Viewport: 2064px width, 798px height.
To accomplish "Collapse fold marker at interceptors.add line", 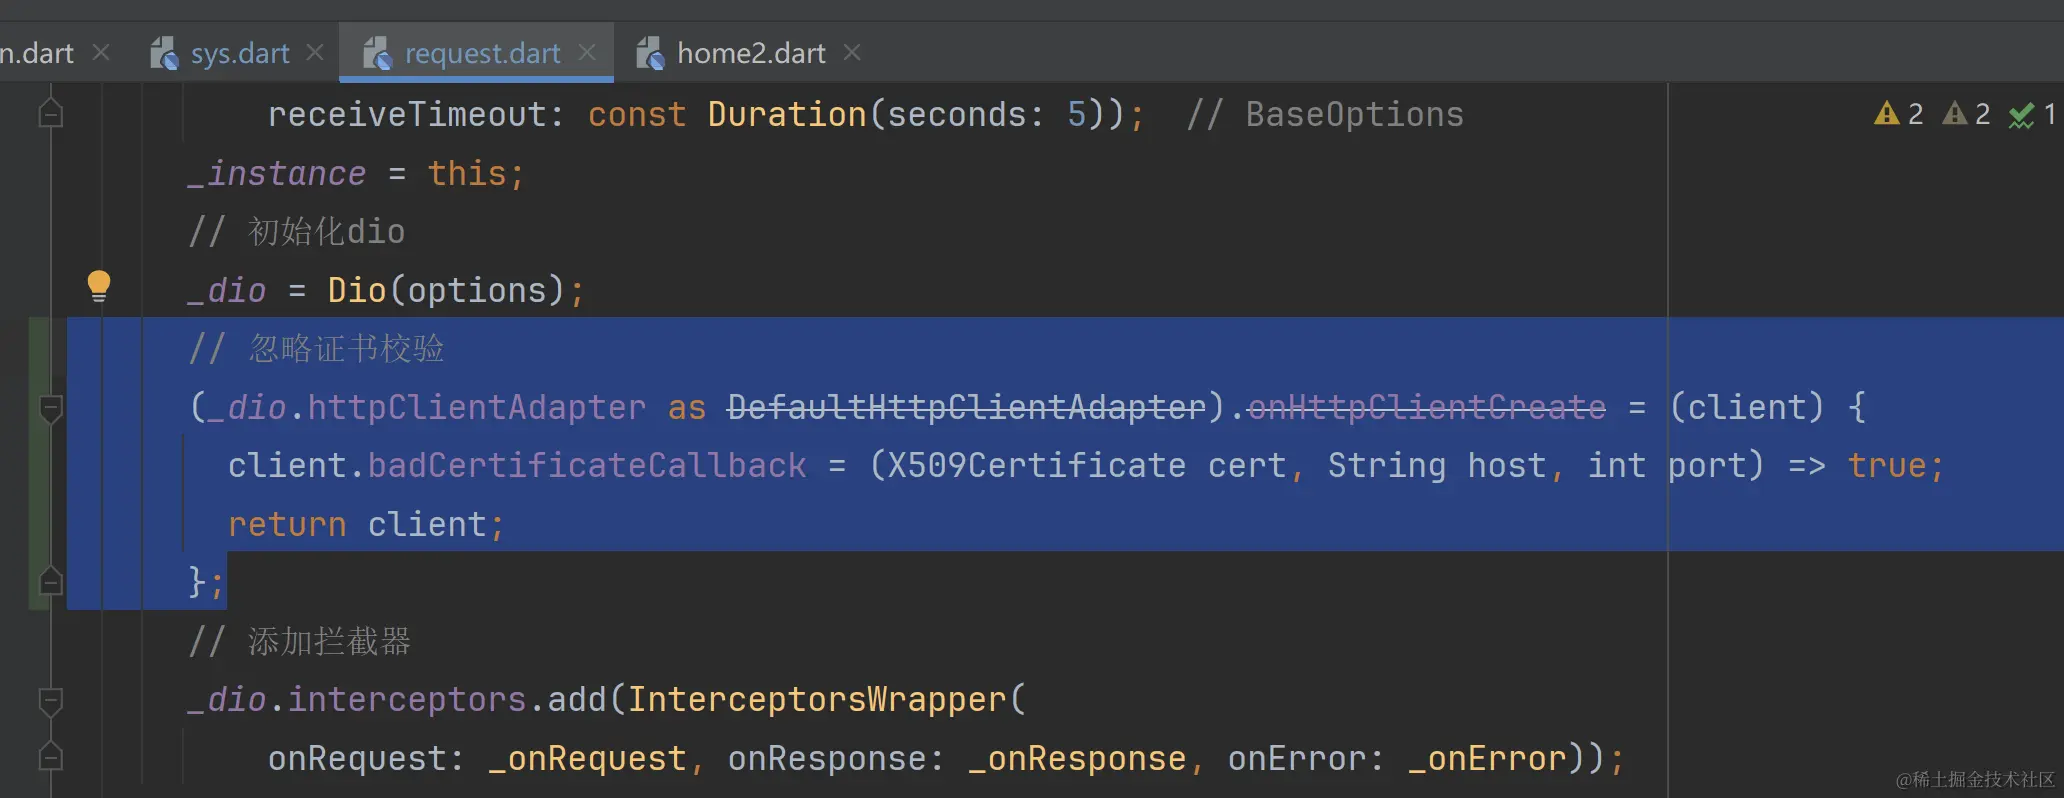I will point(50,700).
